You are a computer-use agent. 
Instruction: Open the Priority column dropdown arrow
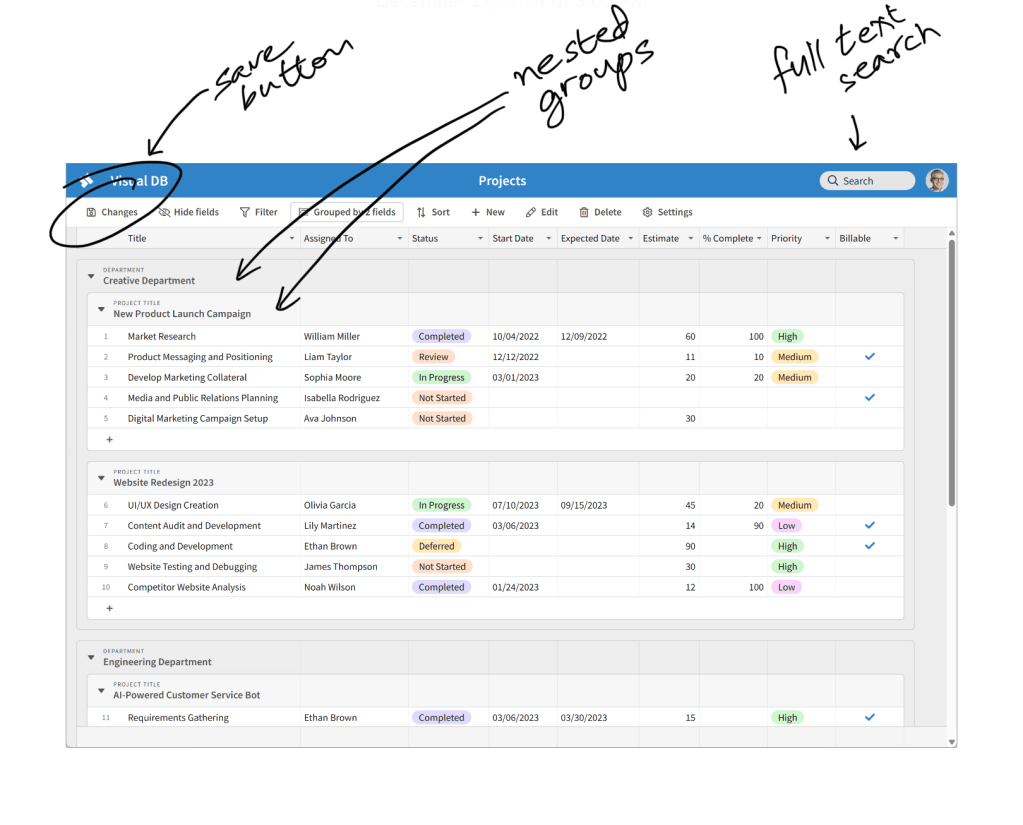coord(827,239)
